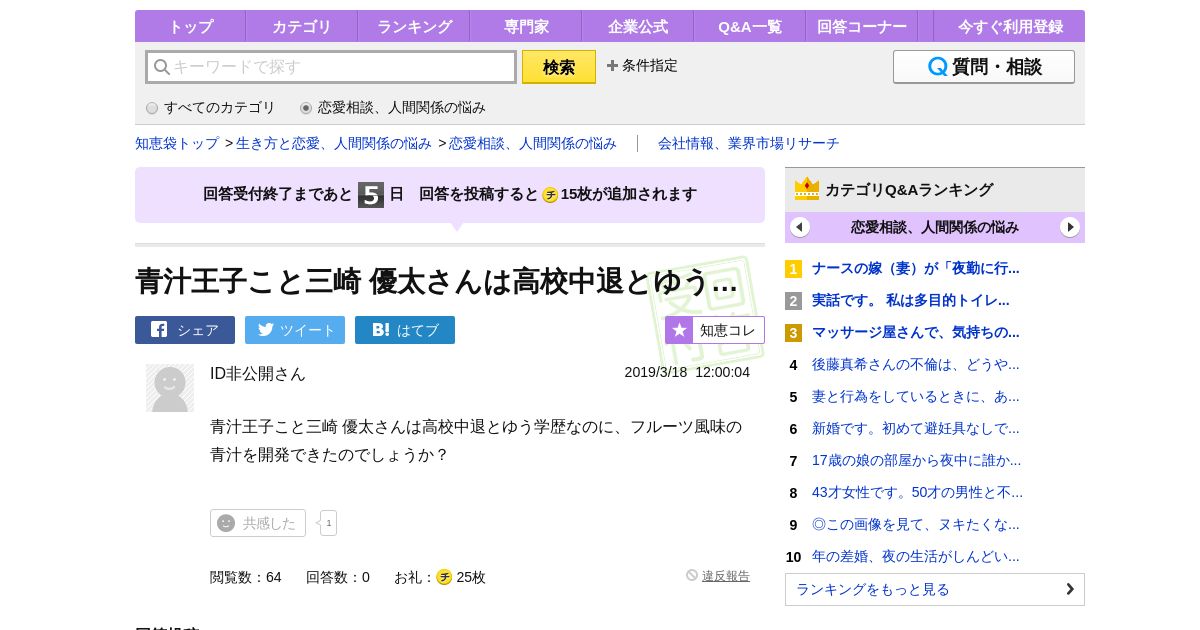Select the 恋愛相談、人間関係の悩み radio button

(306, 108)
